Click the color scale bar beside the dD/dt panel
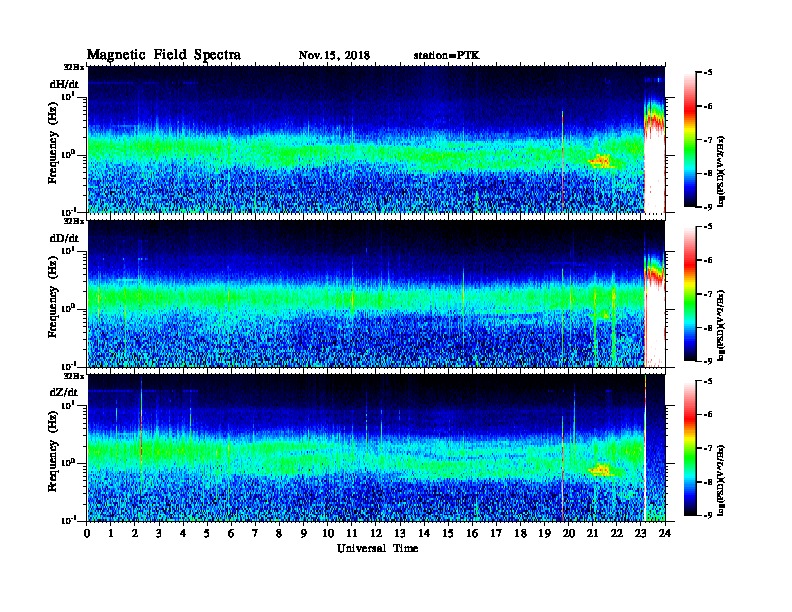This screenshot has height=612, width=792. (690, 293)
